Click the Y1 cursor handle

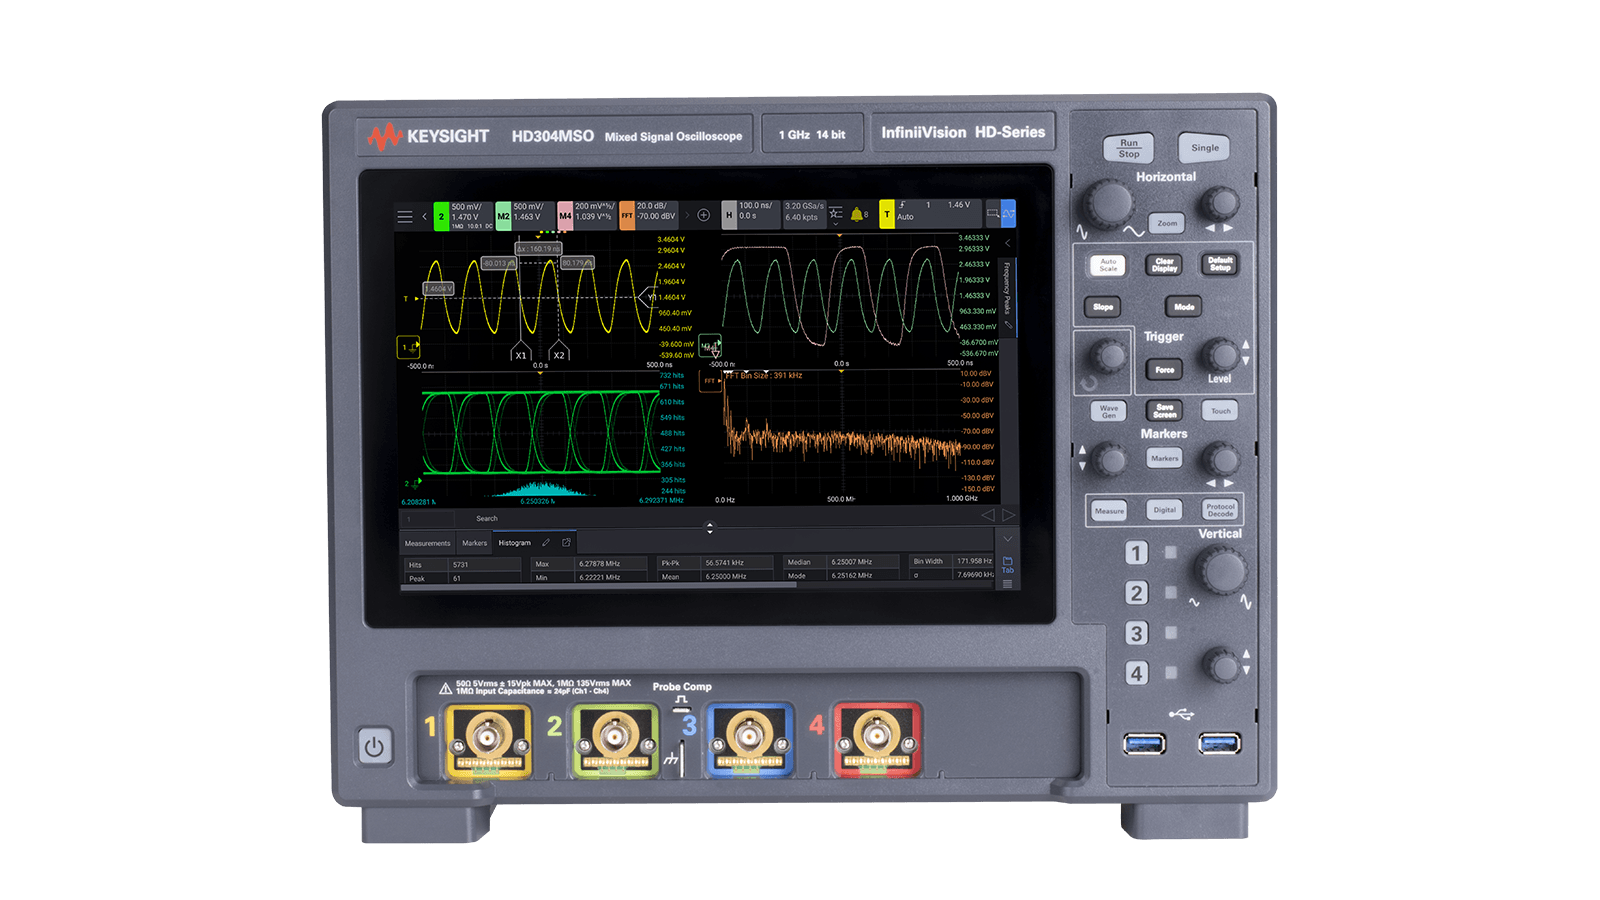tap(651, 297)
